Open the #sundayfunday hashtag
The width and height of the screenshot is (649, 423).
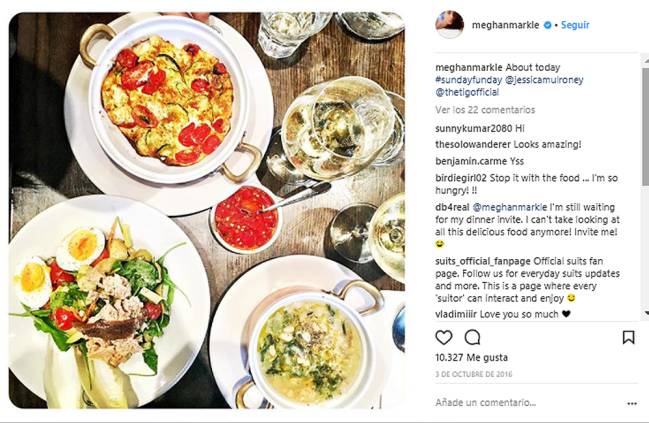click(469, 80)
